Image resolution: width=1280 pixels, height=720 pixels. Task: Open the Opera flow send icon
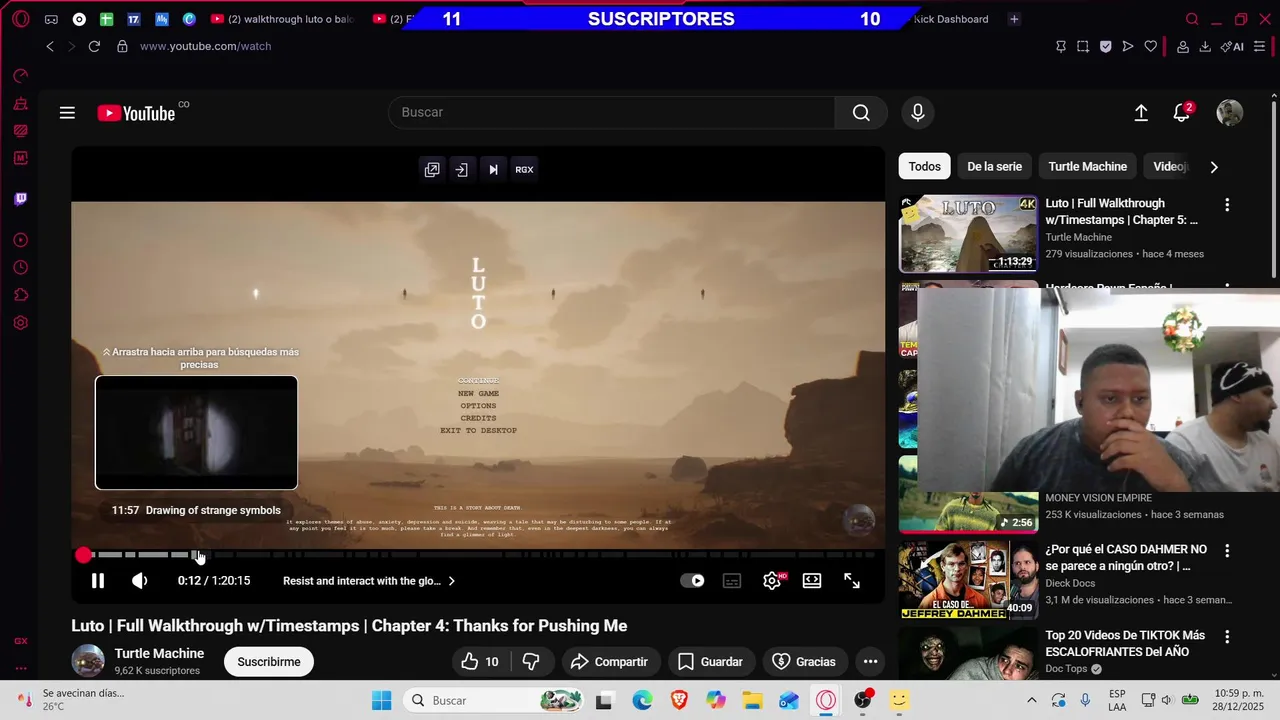(x=1128, y=46)
